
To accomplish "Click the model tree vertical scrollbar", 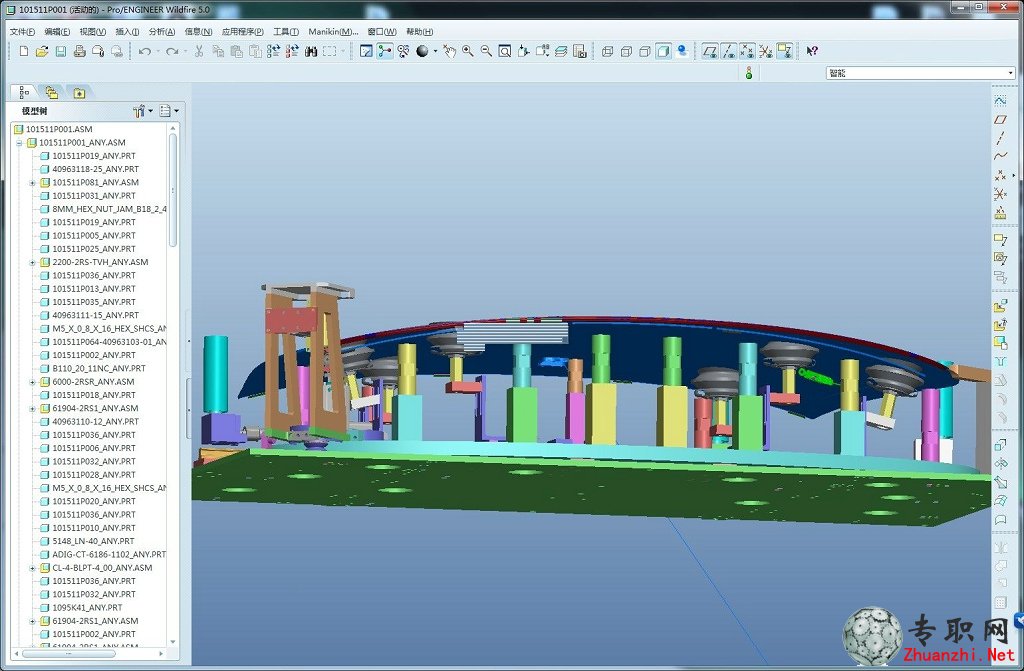I will click(x=173, y=189).
